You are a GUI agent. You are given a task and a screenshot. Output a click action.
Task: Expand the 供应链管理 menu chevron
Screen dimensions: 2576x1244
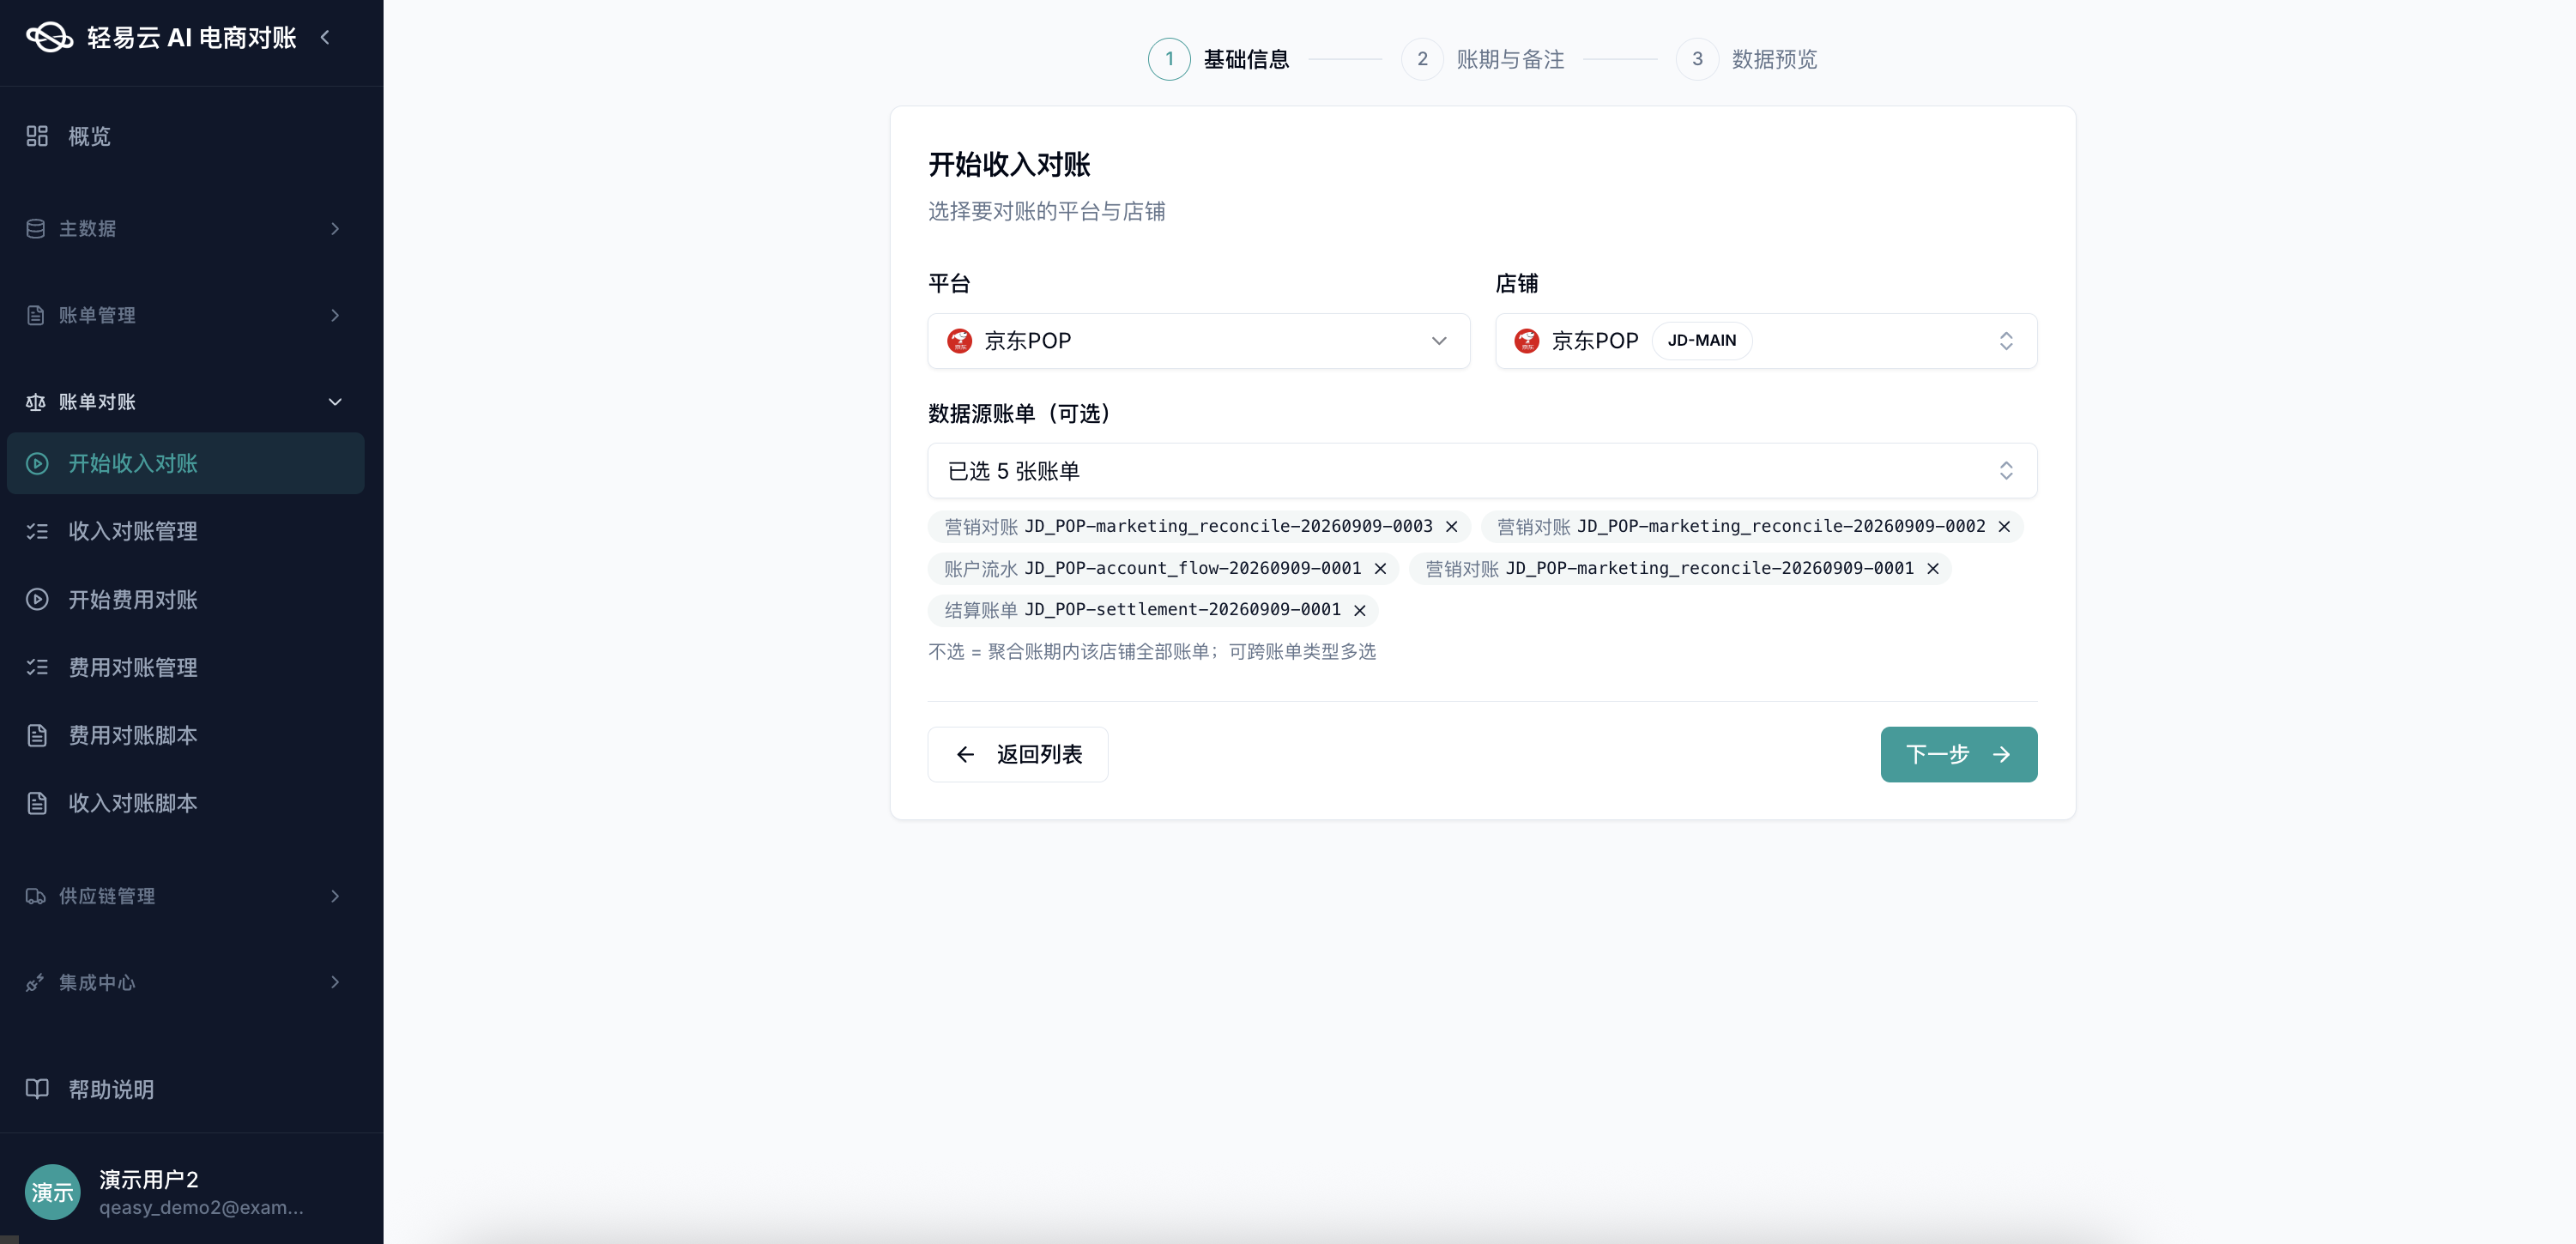coord(335,896)
